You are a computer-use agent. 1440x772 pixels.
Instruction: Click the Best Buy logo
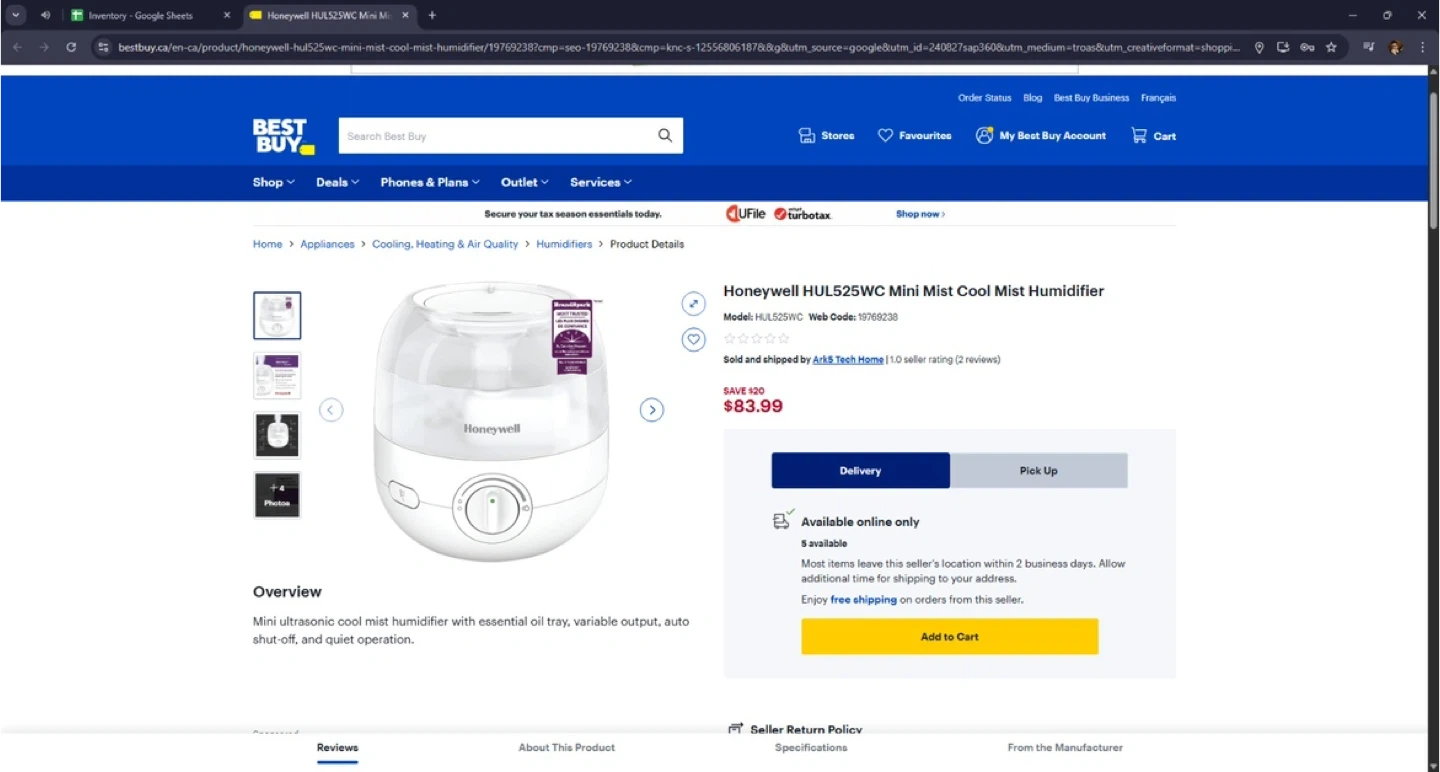pyautogui.click(x=283, y=136)
